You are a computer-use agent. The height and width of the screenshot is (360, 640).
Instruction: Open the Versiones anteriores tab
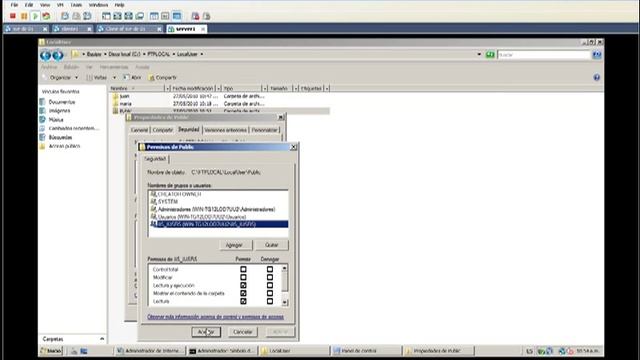point(225,130)
